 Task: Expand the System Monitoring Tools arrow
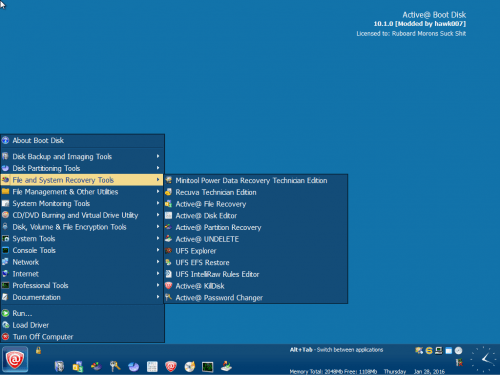click(158, 203)
